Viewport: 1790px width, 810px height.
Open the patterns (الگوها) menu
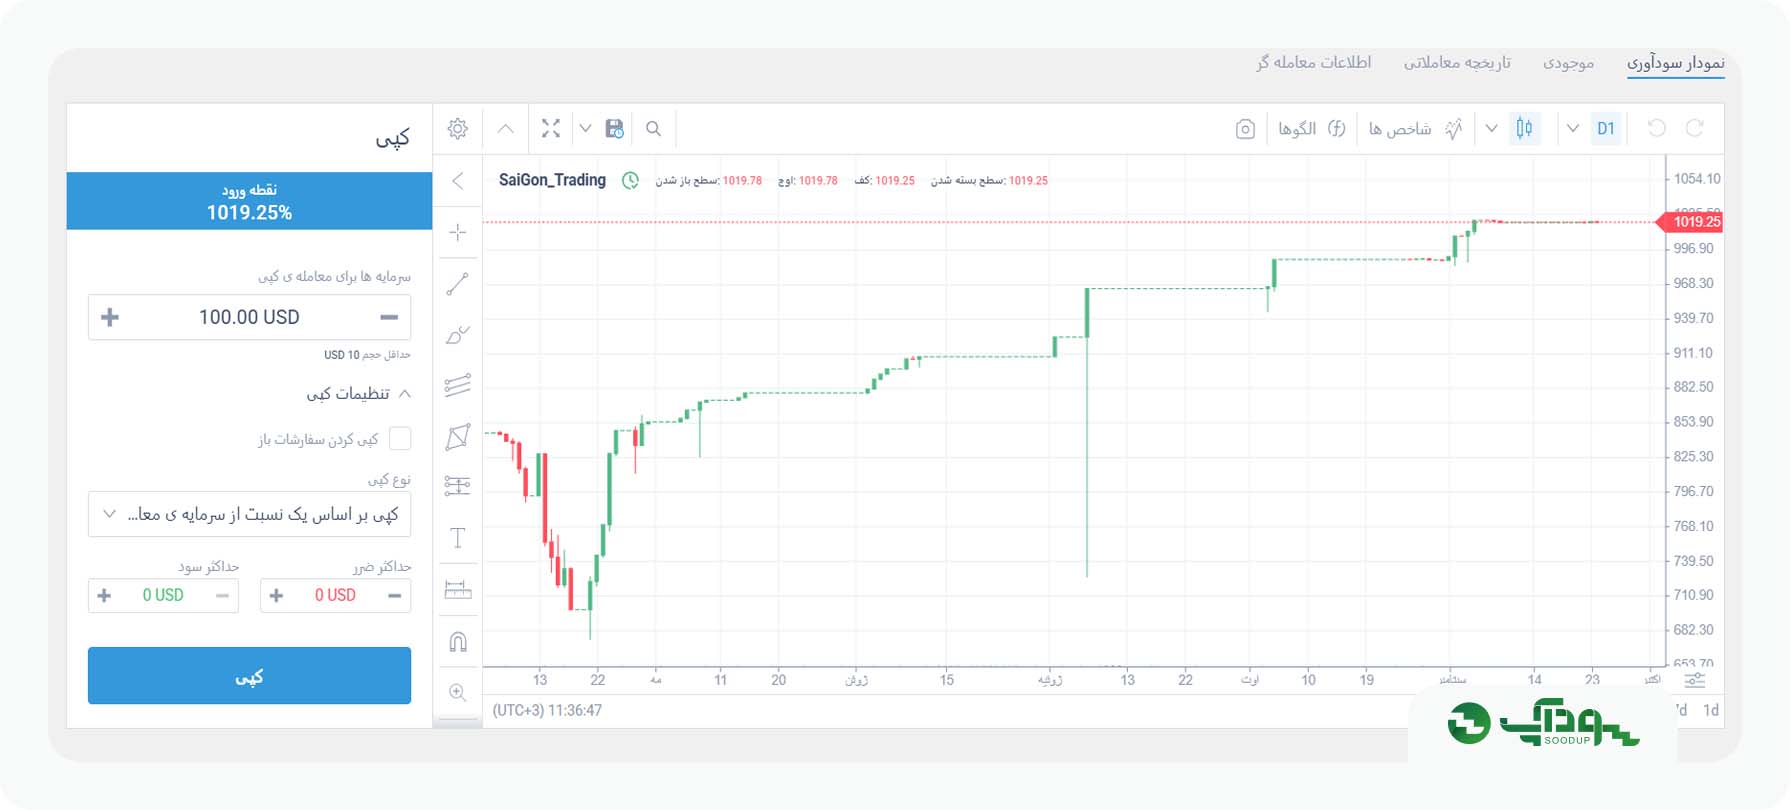click(1312, 128)
